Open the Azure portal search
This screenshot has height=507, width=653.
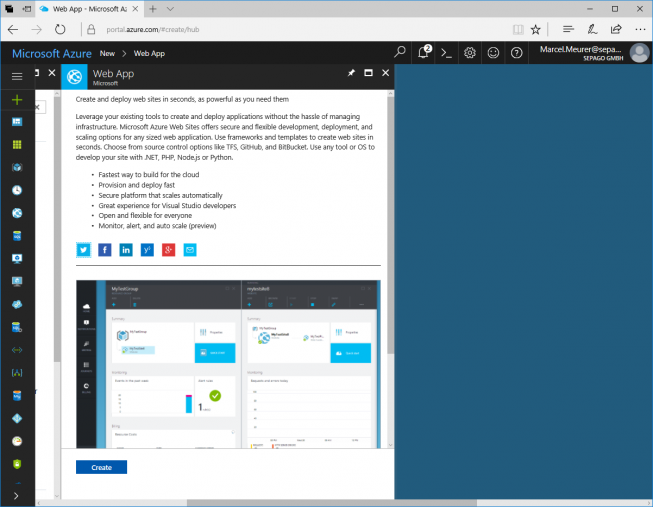400,52
